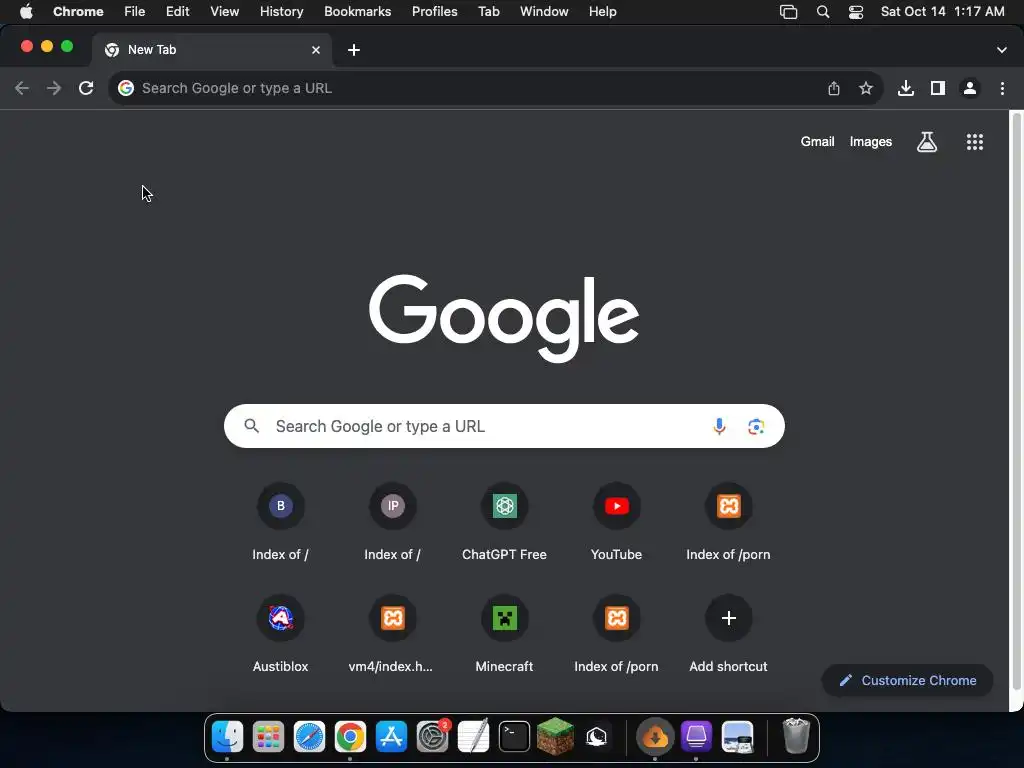Open Finder from the Dock
Screen dimensions: 1024x768
[227, 737]
